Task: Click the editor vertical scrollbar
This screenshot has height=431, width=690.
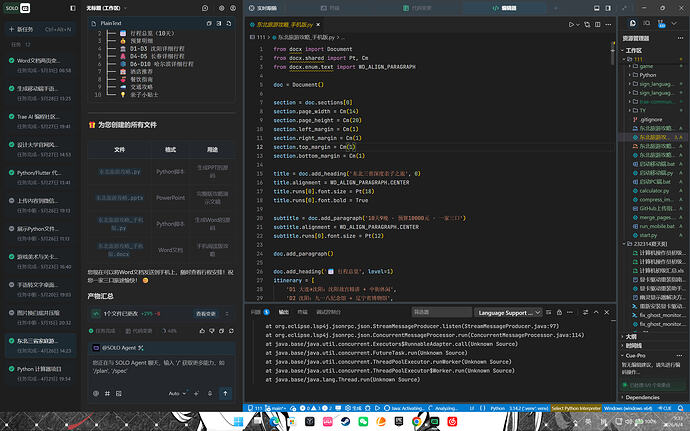Action: click(613, 53)
